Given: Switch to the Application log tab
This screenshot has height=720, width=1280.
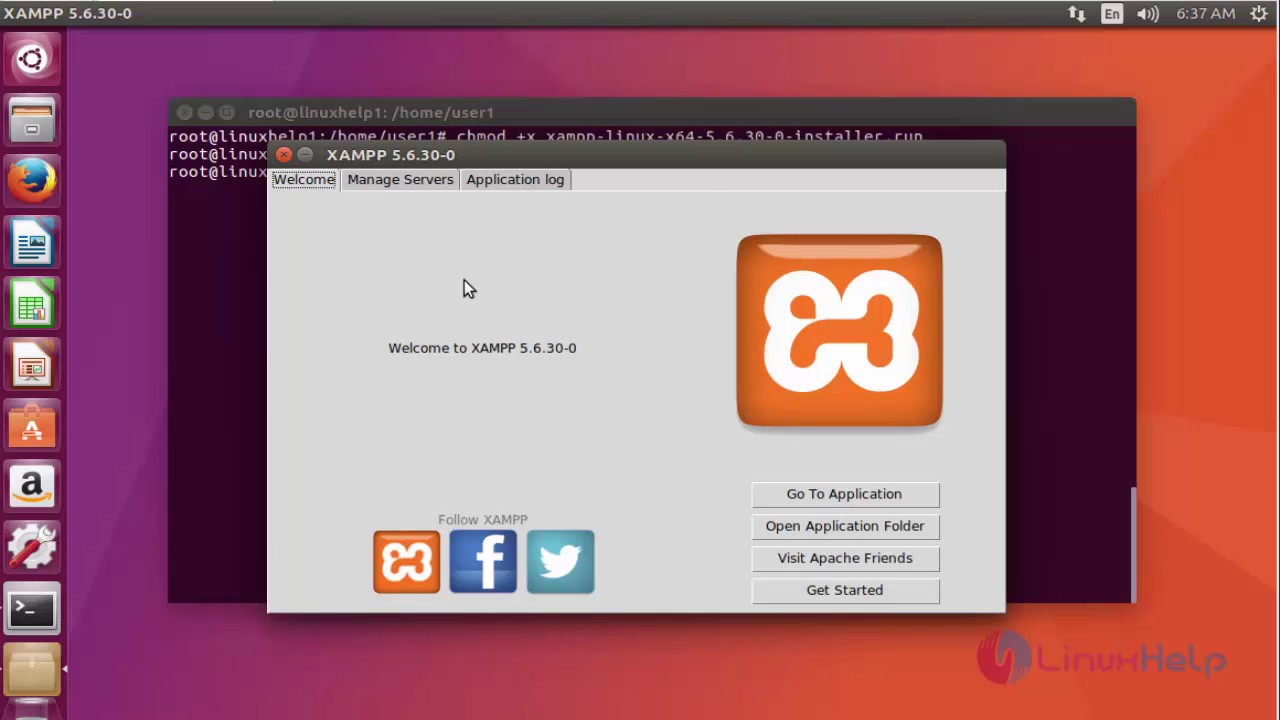Looking at the screenshot, I should (x=515, y=179).
